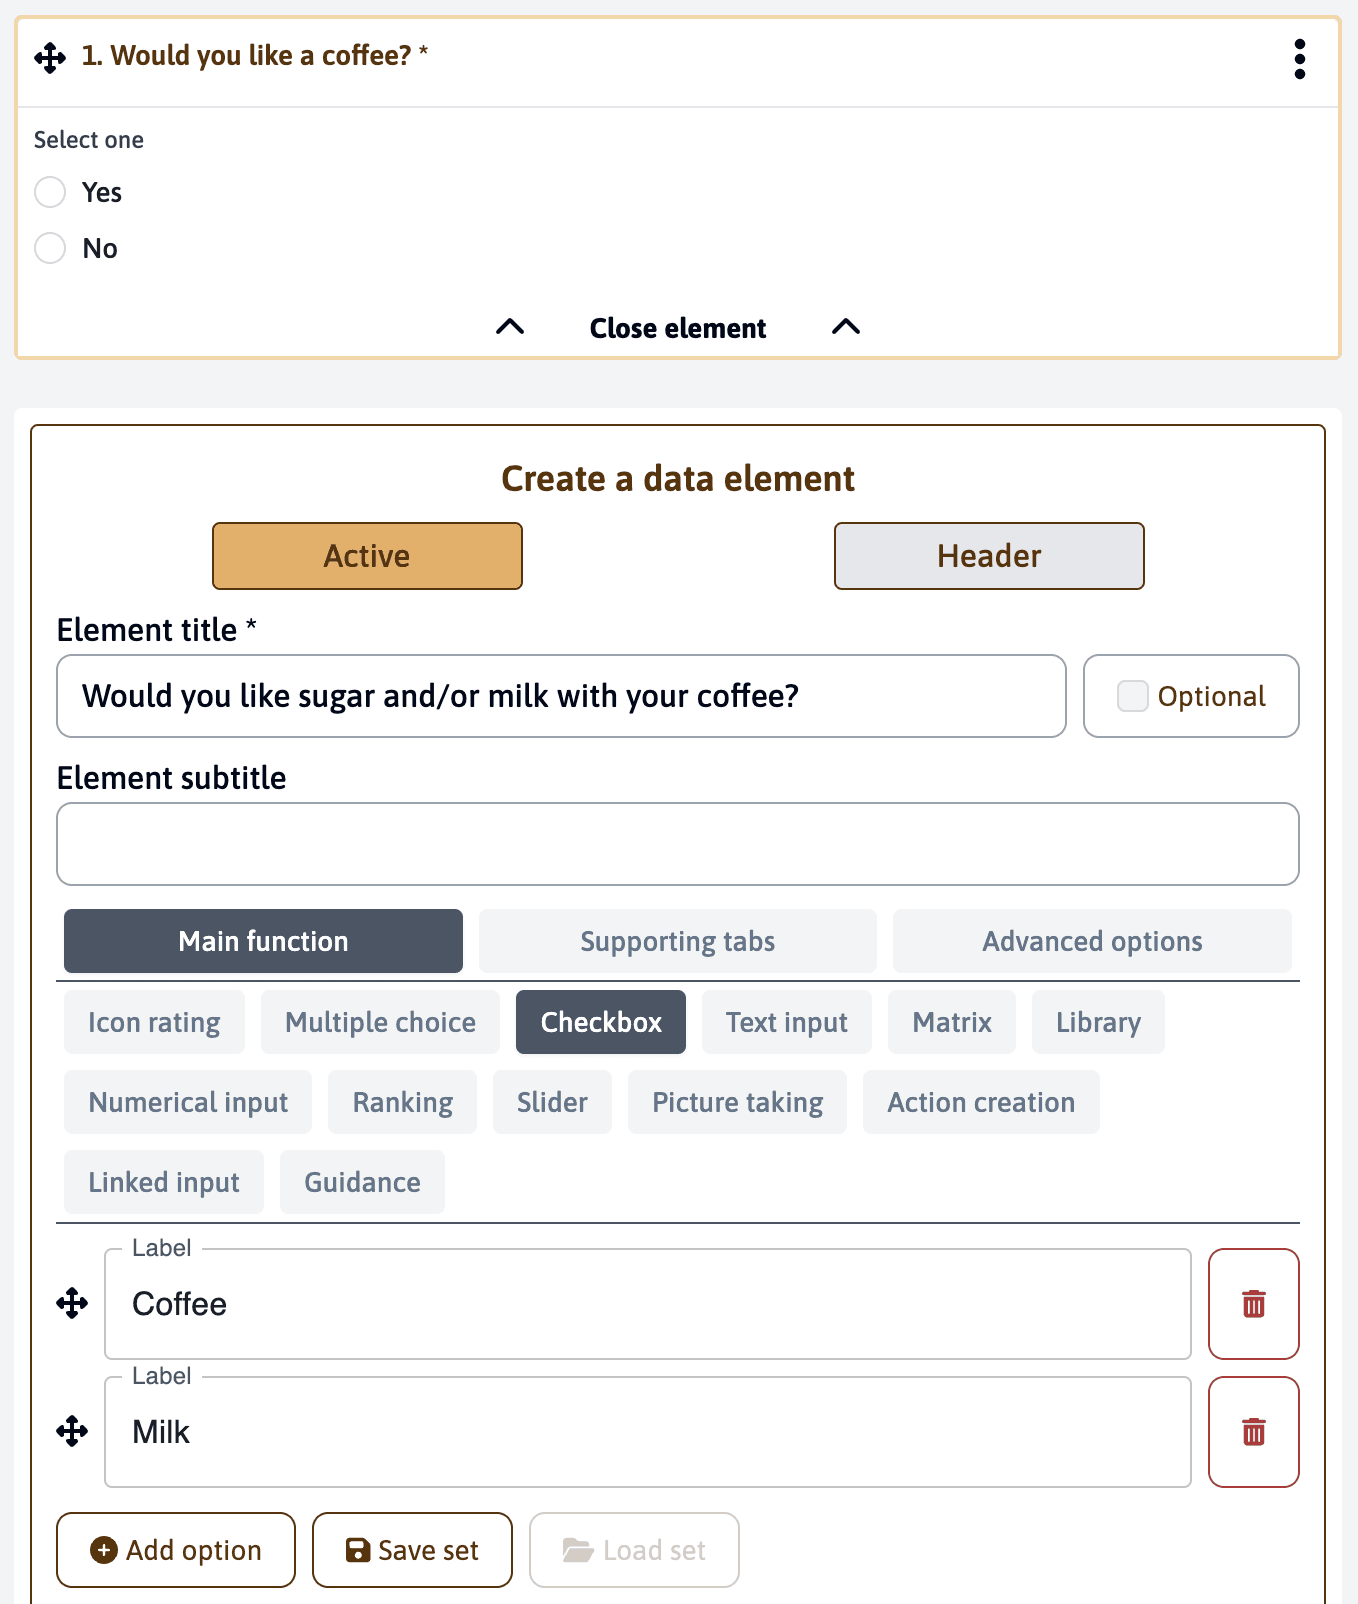
Task: Collapse question via Close element
Action: point(677,328)
